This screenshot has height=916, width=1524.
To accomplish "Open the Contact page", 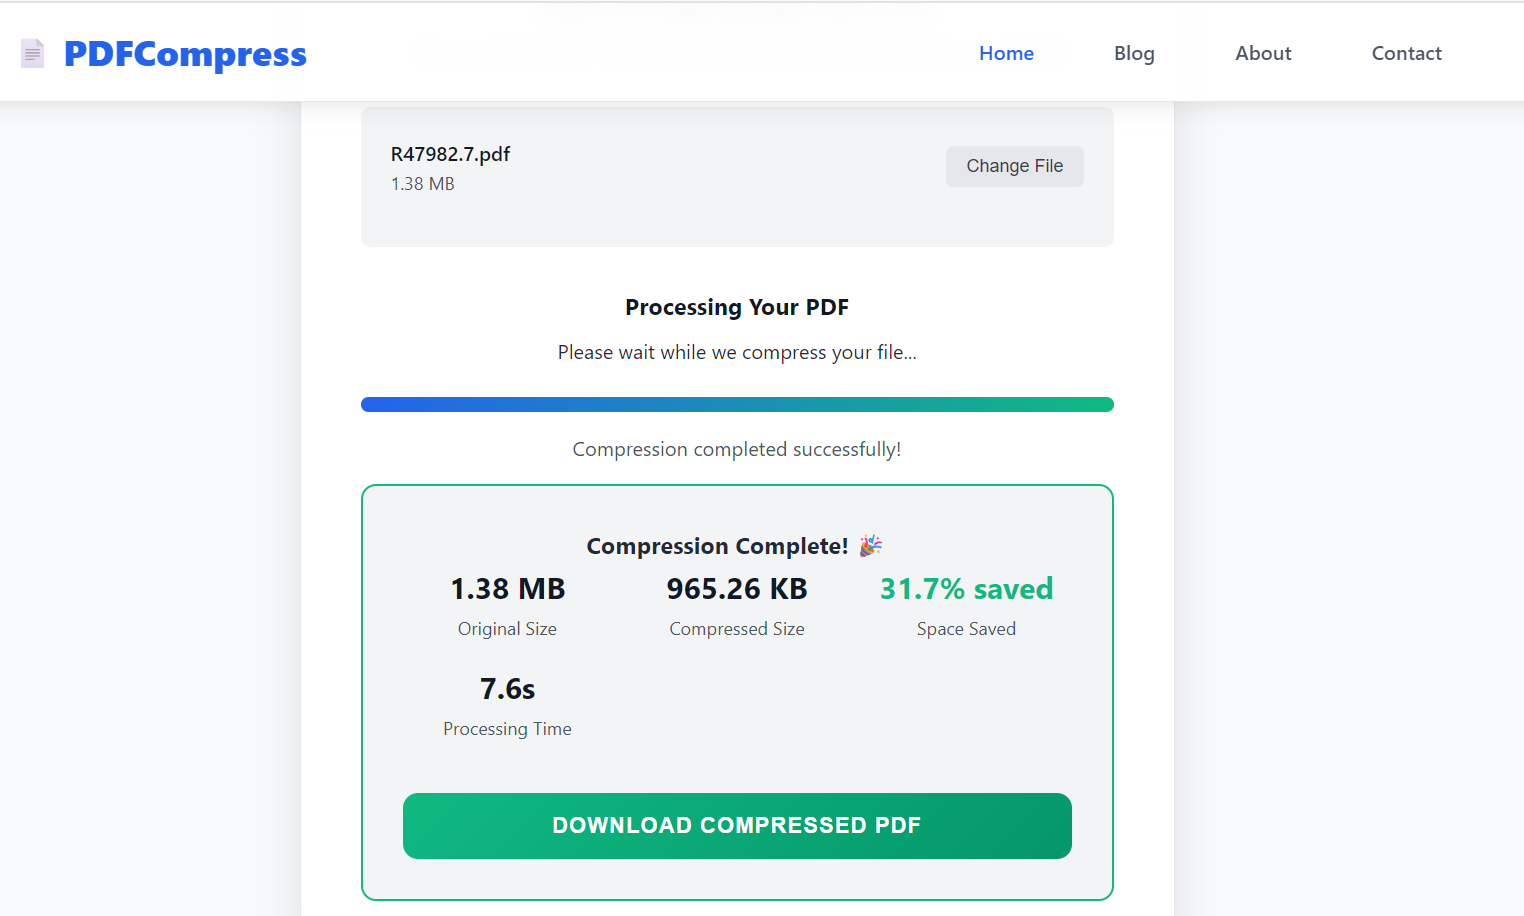I will coord(1406,54).
